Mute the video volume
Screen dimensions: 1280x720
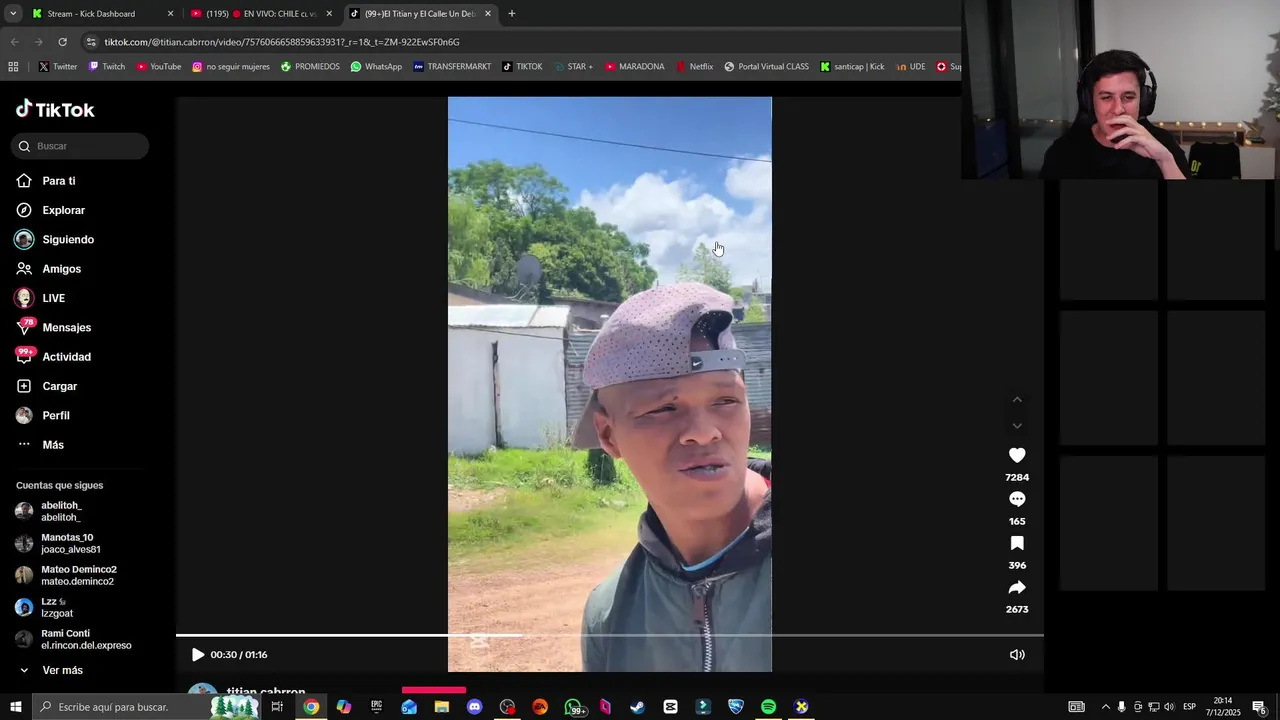[x=1017, y=655]
